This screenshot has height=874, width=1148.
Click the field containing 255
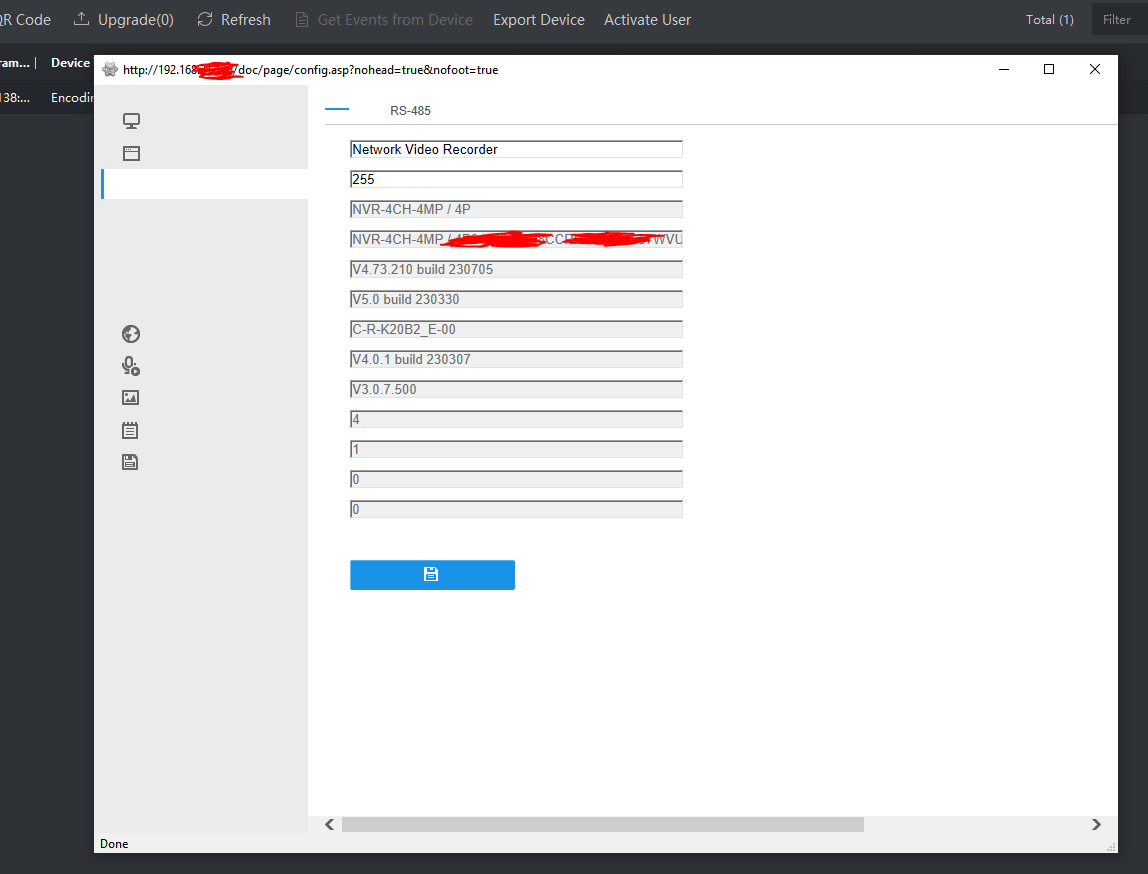(x=516, y=179)
